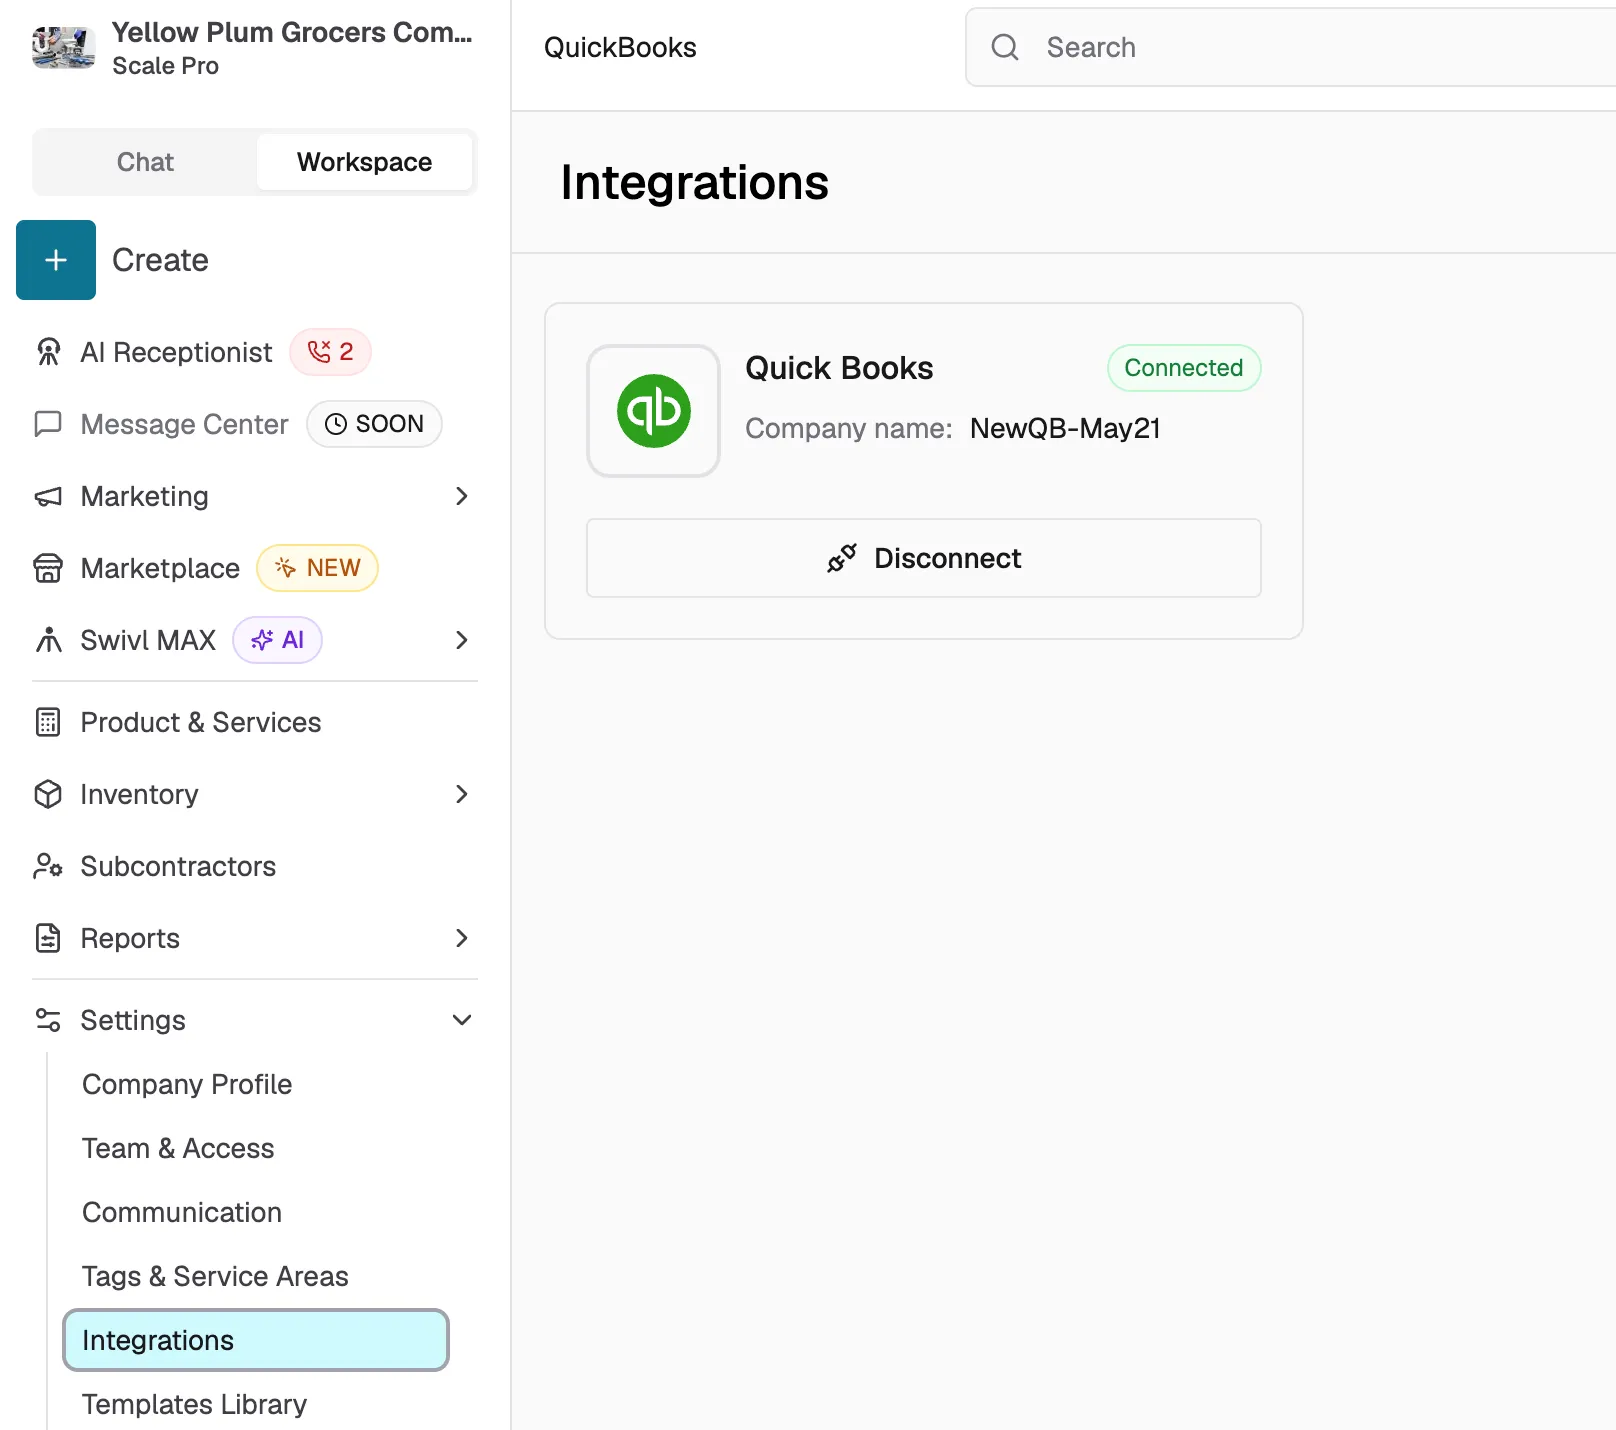Click the search magnifier icon
Image resolution: width=1616 pixels, height=1430 pixels.
tap(1005, 47)
